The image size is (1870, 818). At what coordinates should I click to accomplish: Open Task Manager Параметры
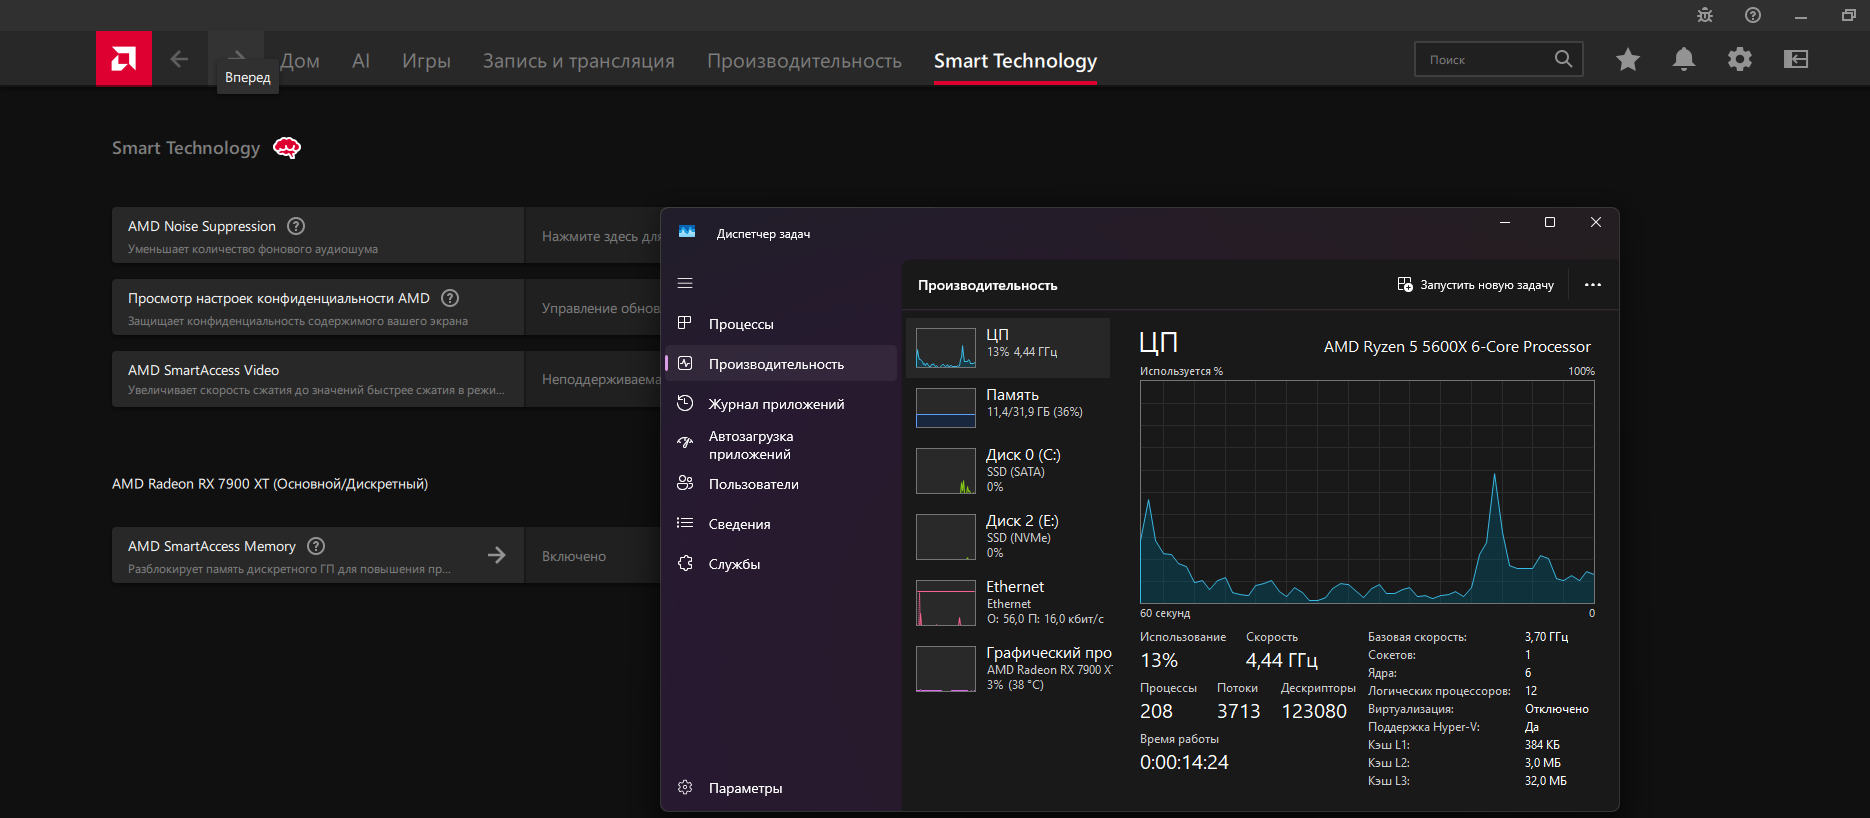[x=745, y=788]
